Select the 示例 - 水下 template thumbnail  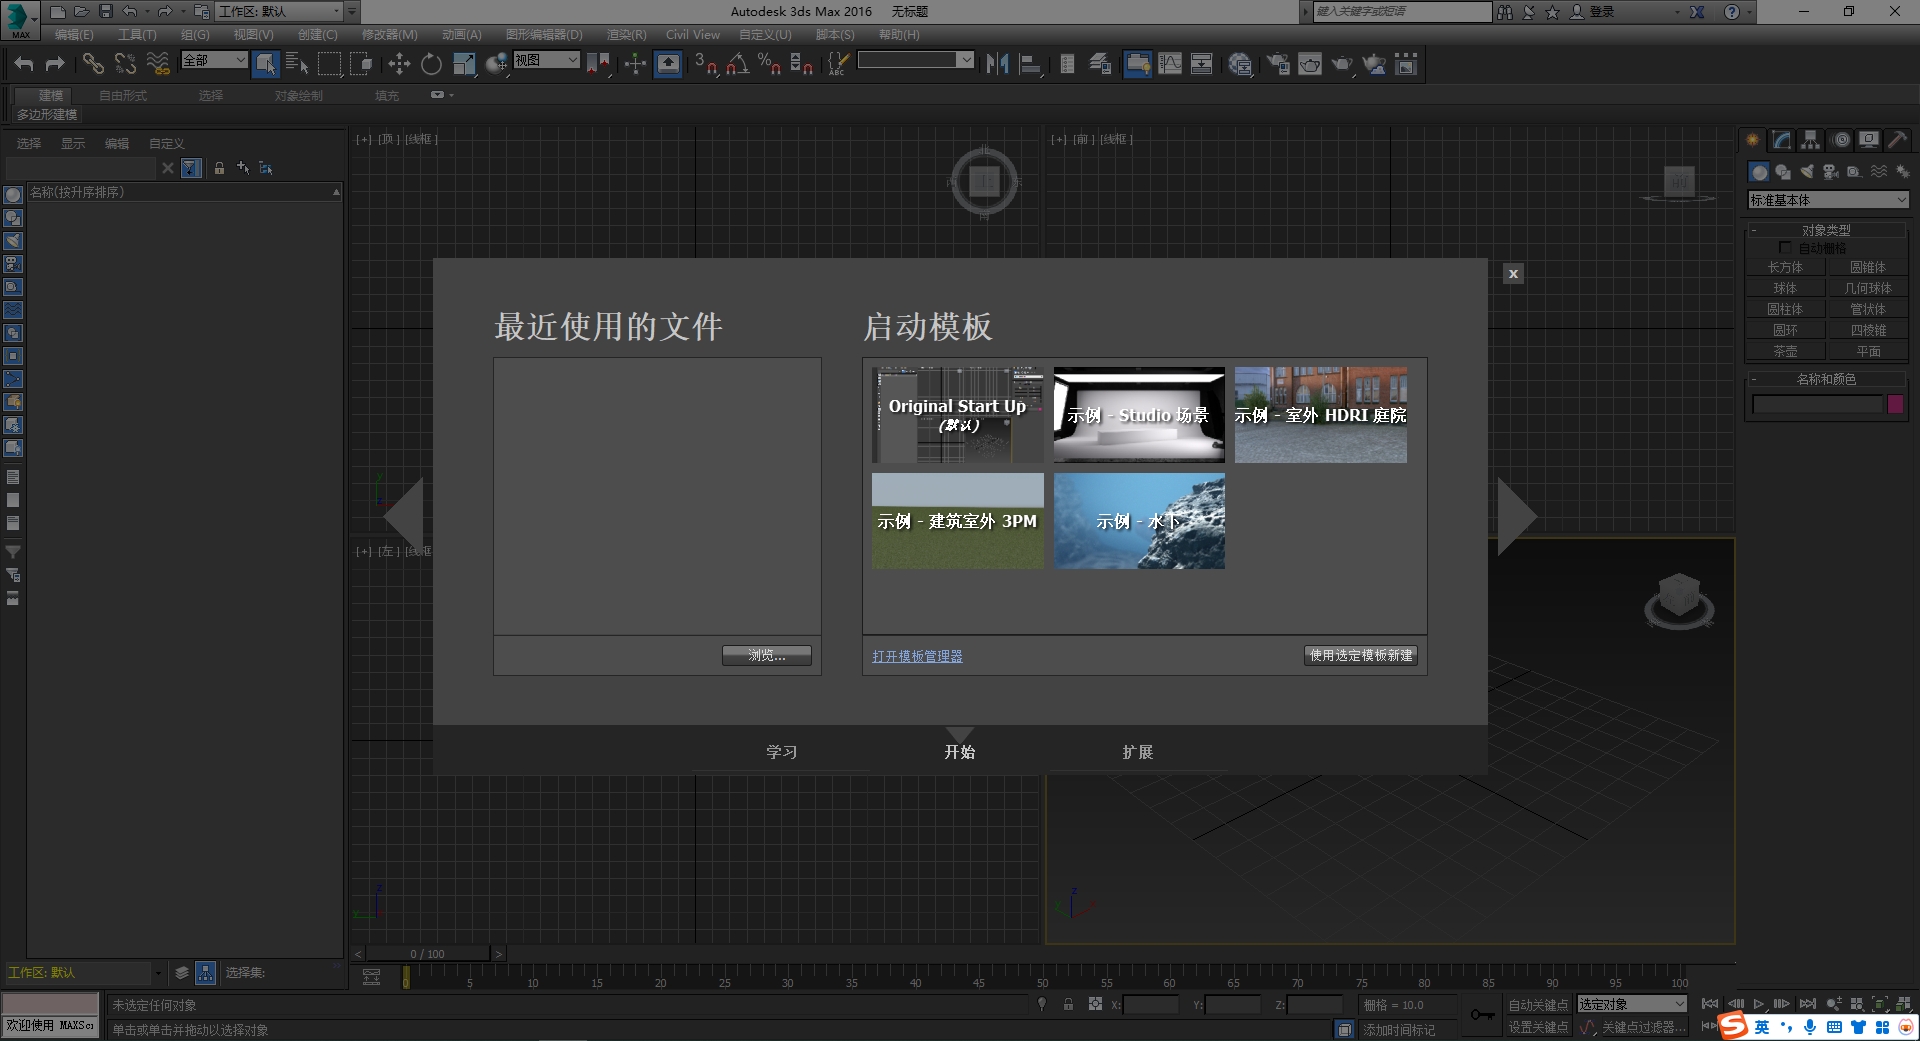click(1139, 521)
